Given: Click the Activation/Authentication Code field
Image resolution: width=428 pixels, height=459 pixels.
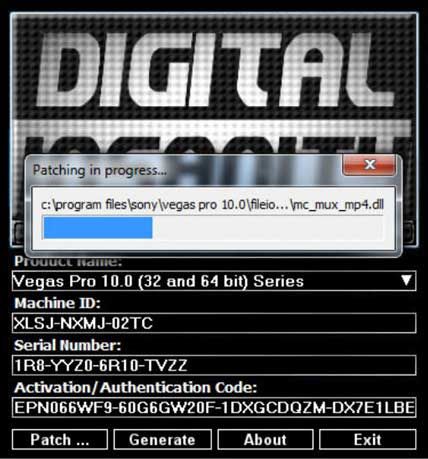Looking at the screenshot, I should pyautogui.click(x=214, y=407).
